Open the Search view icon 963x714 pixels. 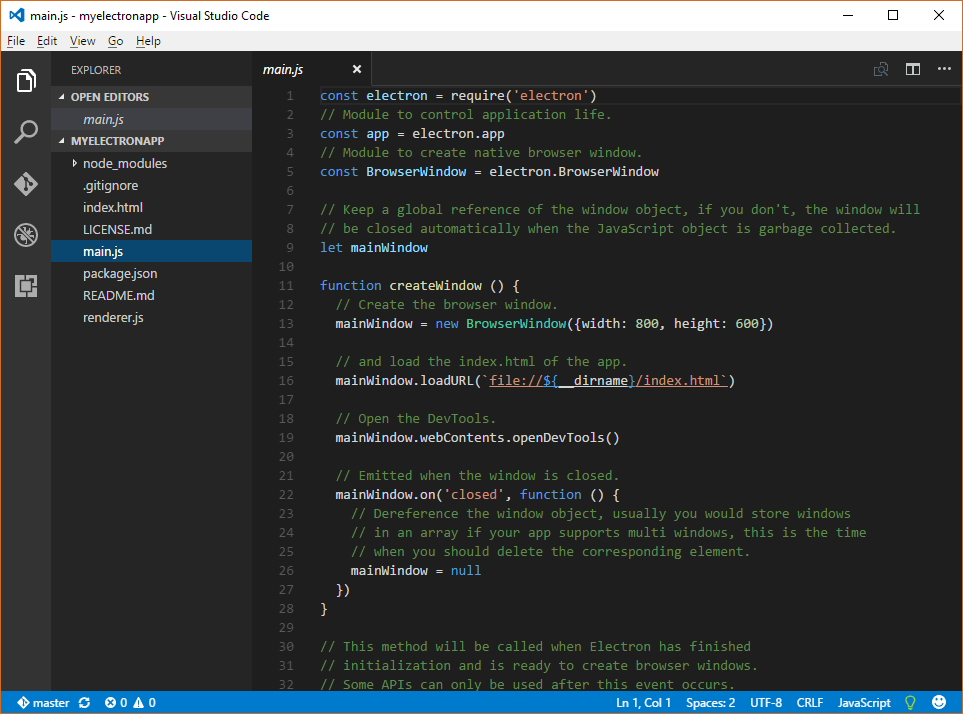point(26,132)
